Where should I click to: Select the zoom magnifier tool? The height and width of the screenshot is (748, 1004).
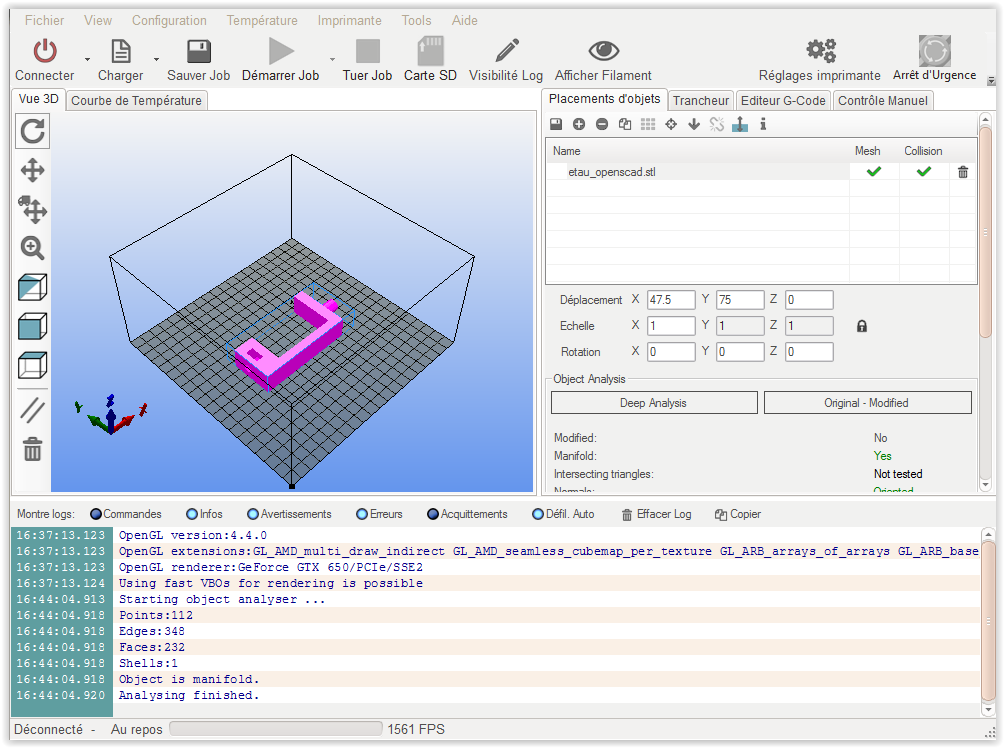33,248
